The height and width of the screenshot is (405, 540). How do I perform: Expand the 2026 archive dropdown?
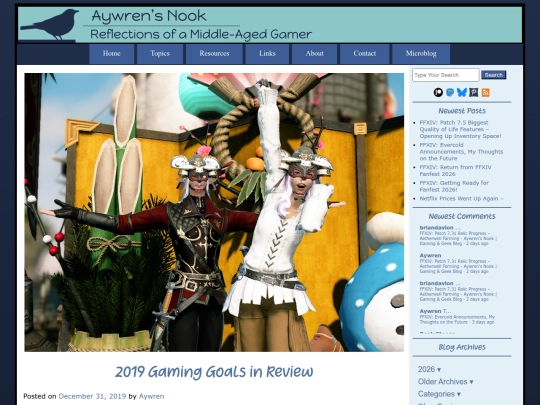tap(429, 369)
